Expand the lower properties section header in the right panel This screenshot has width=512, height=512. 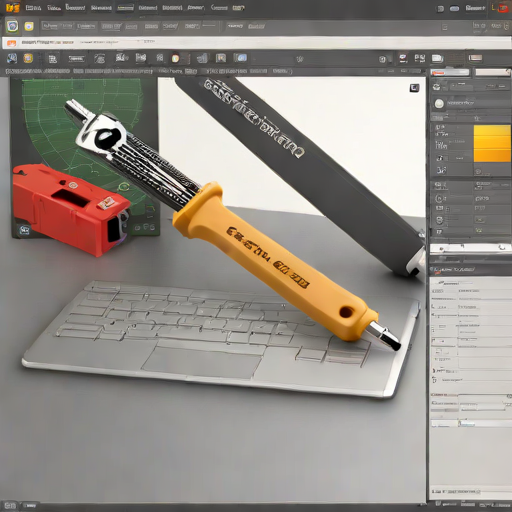(470, 269)
